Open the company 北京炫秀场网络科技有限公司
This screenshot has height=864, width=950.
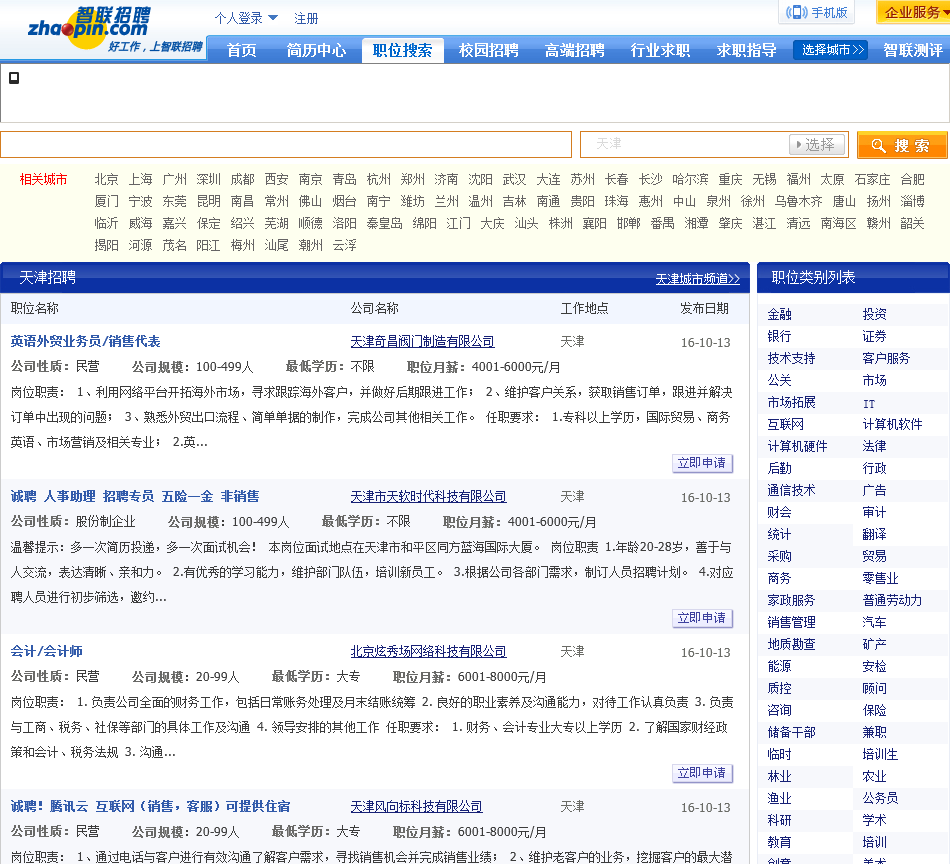[x=428, y=652]
